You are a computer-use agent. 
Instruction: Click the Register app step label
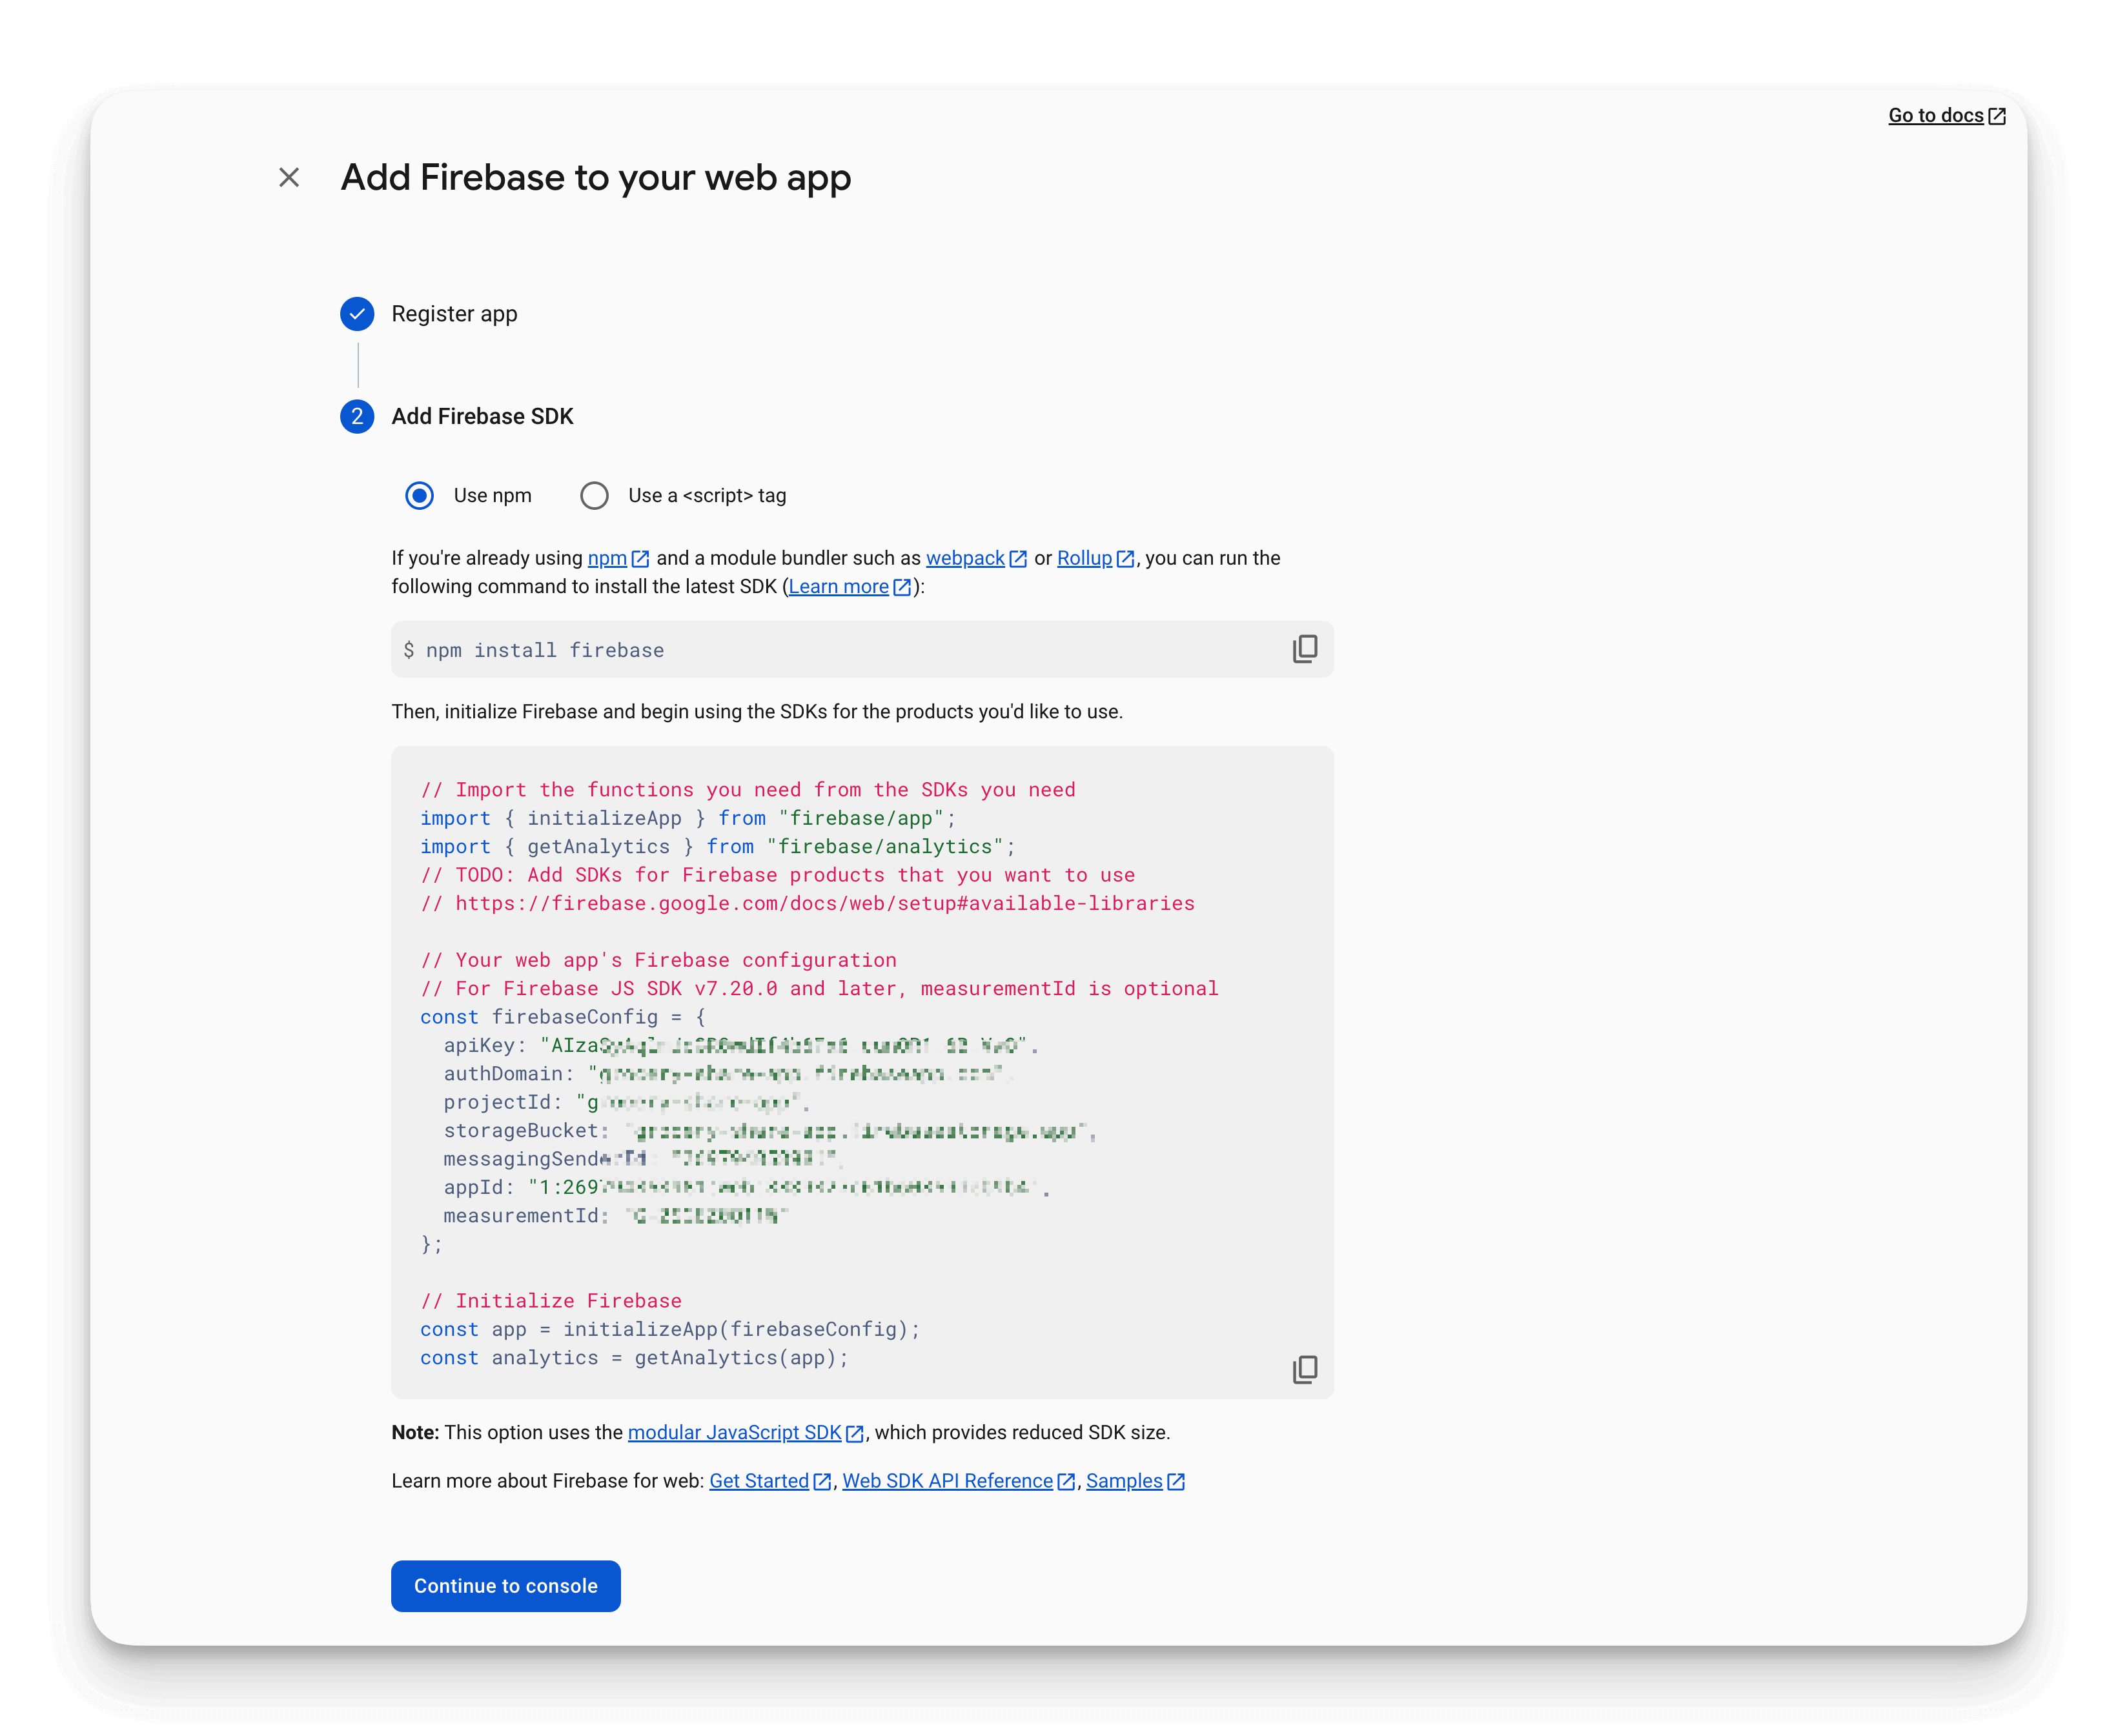pos(453,313)
